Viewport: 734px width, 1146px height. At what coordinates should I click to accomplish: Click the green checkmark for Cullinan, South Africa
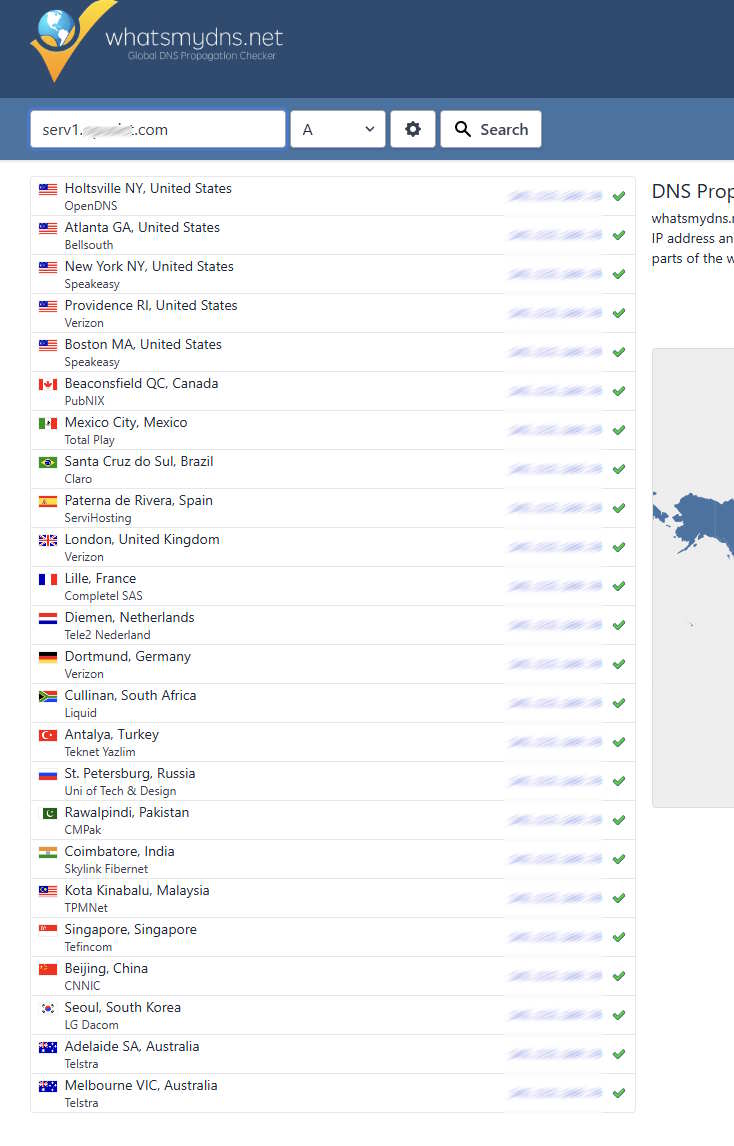(619, 703)
